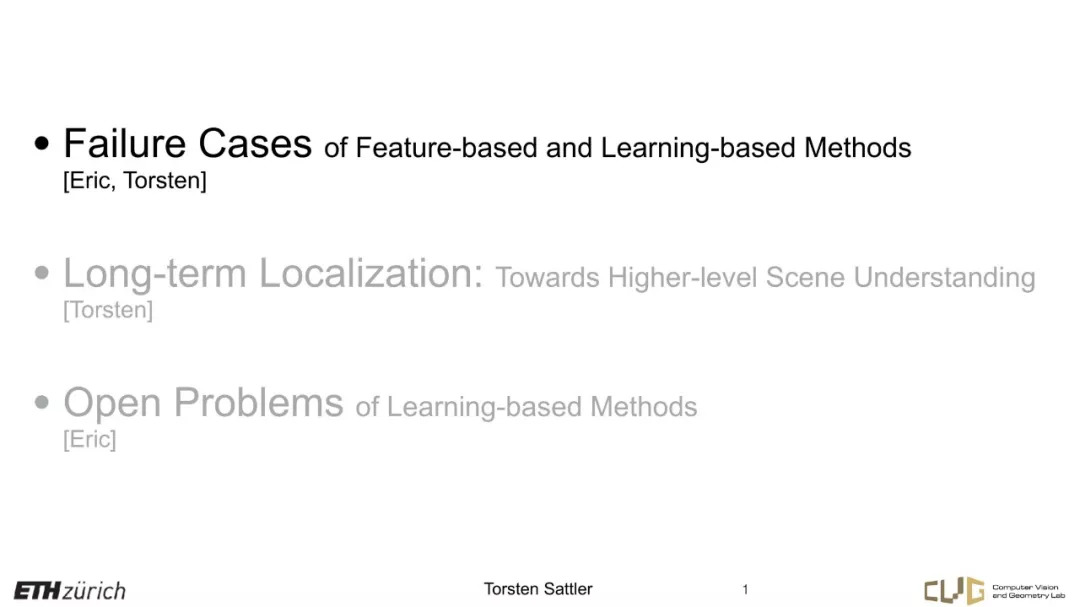Click the word 'Cases' in the first heading

coord(255,143)
